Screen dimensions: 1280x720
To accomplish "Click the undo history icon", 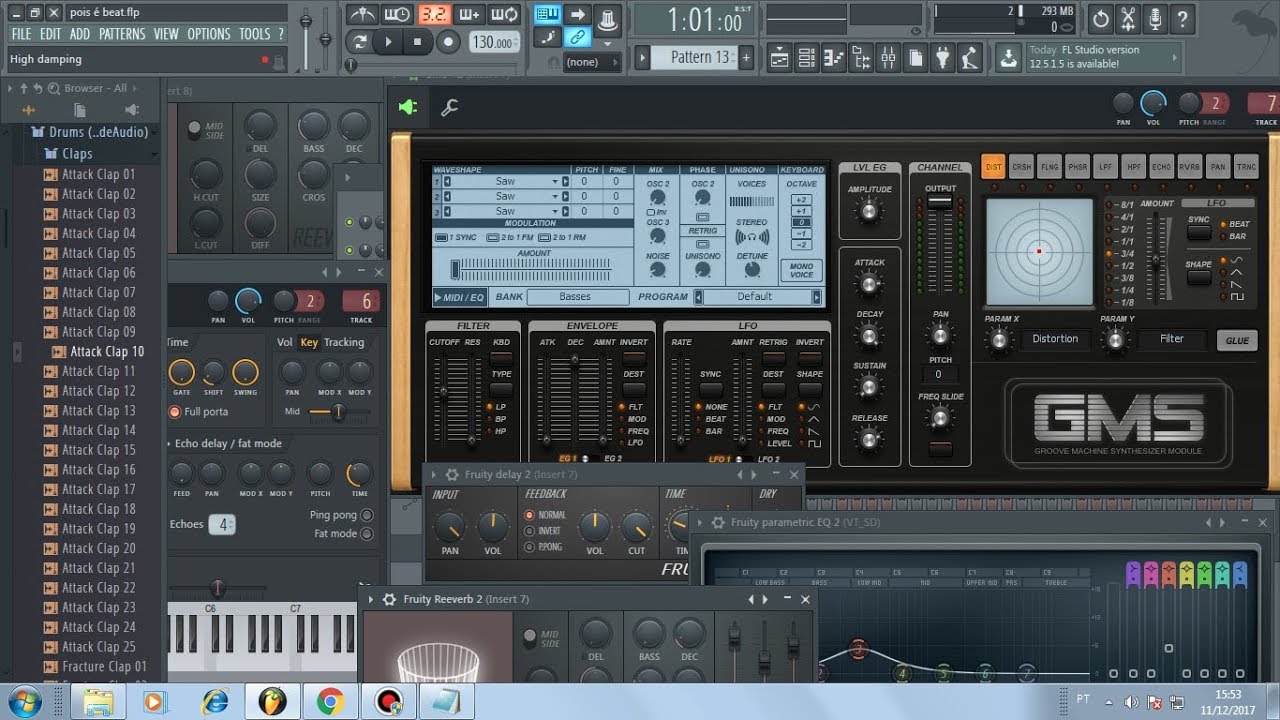I will pyautogui.click(x=1100, y=18).
